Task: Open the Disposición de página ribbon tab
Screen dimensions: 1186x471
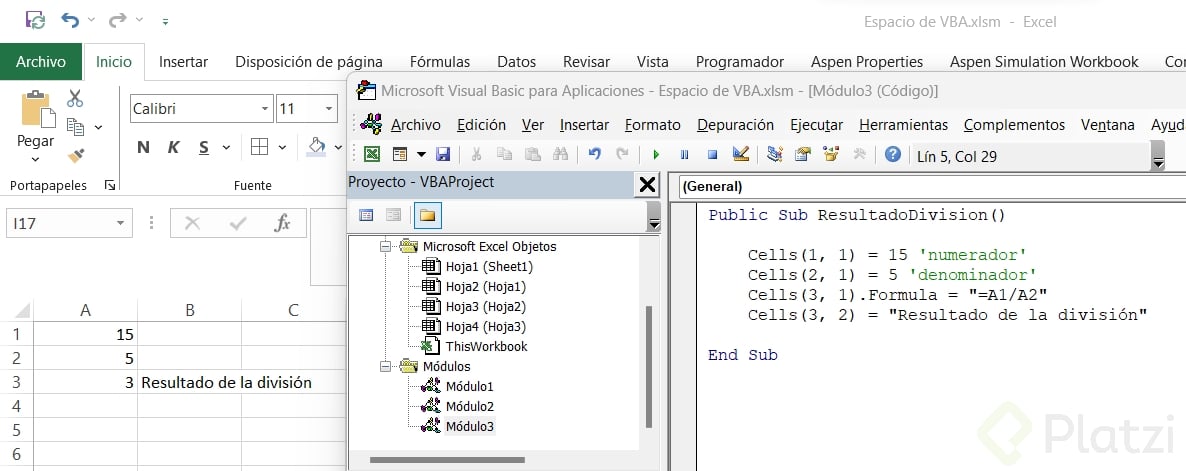Action: [309, 62]
